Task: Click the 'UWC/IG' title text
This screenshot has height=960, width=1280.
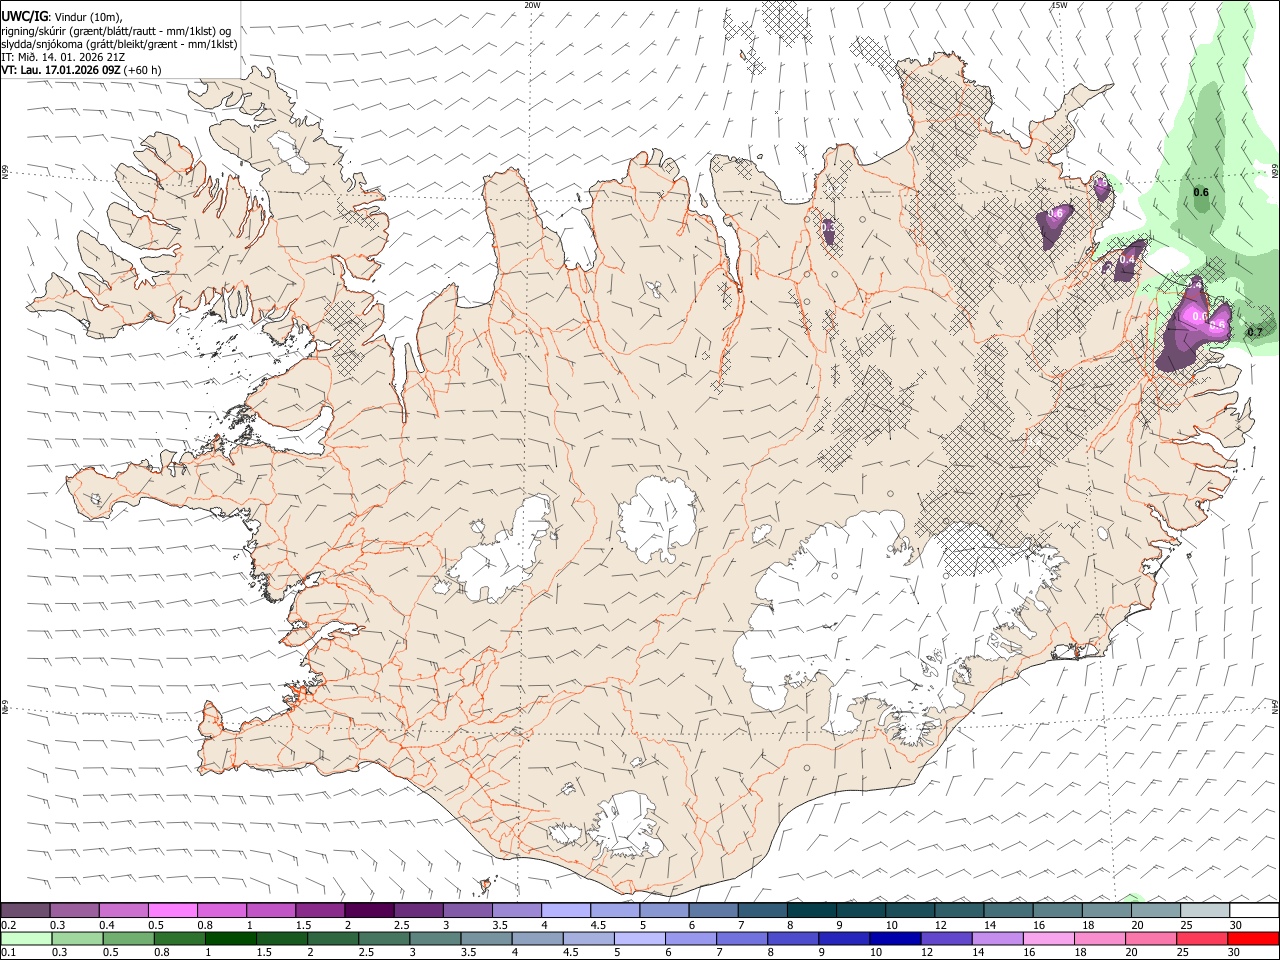Action: tap(24, 16)
